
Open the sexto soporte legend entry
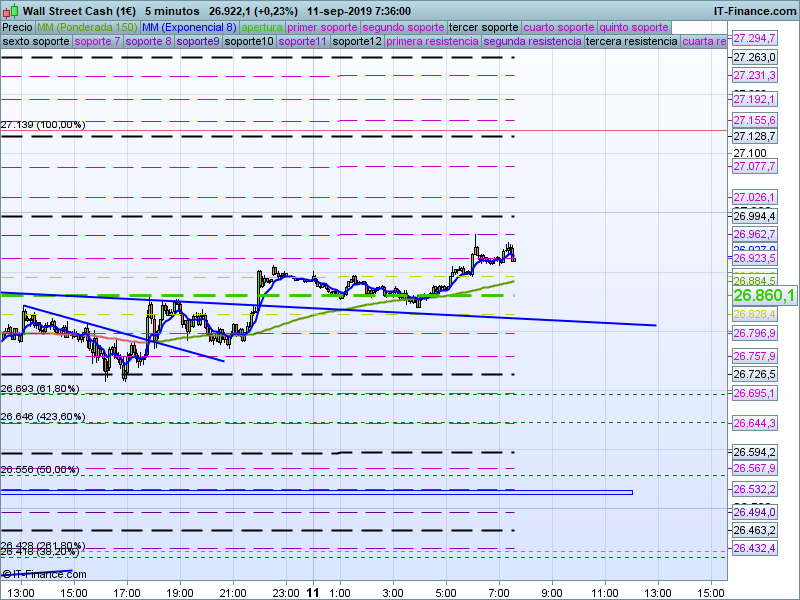click(36, 41)
